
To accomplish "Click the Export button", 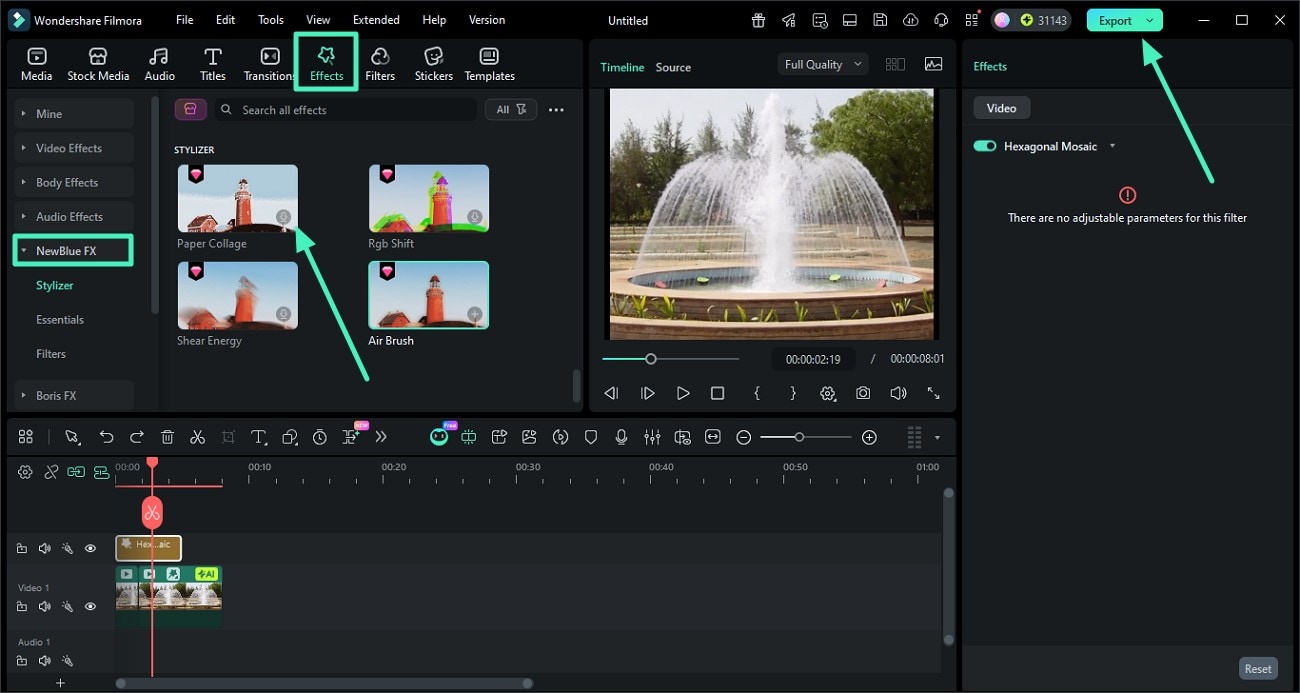I will pos(1114,20).
